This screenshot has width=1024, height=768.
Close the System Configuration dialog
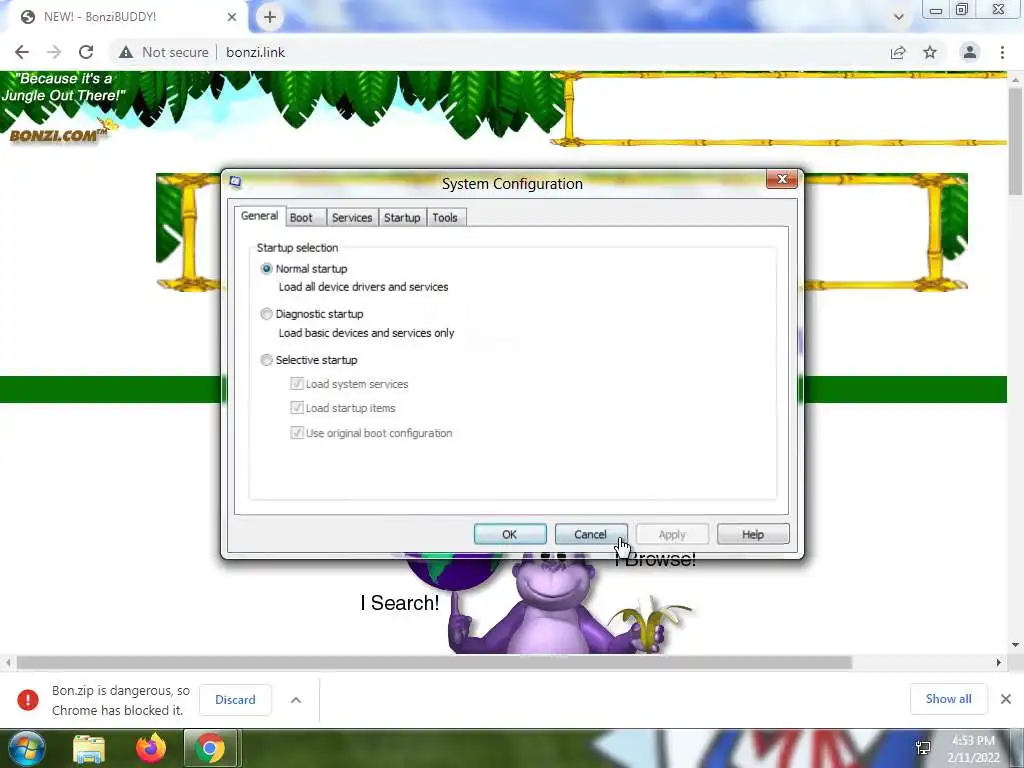pyautogui.click(x=782, y=179)
